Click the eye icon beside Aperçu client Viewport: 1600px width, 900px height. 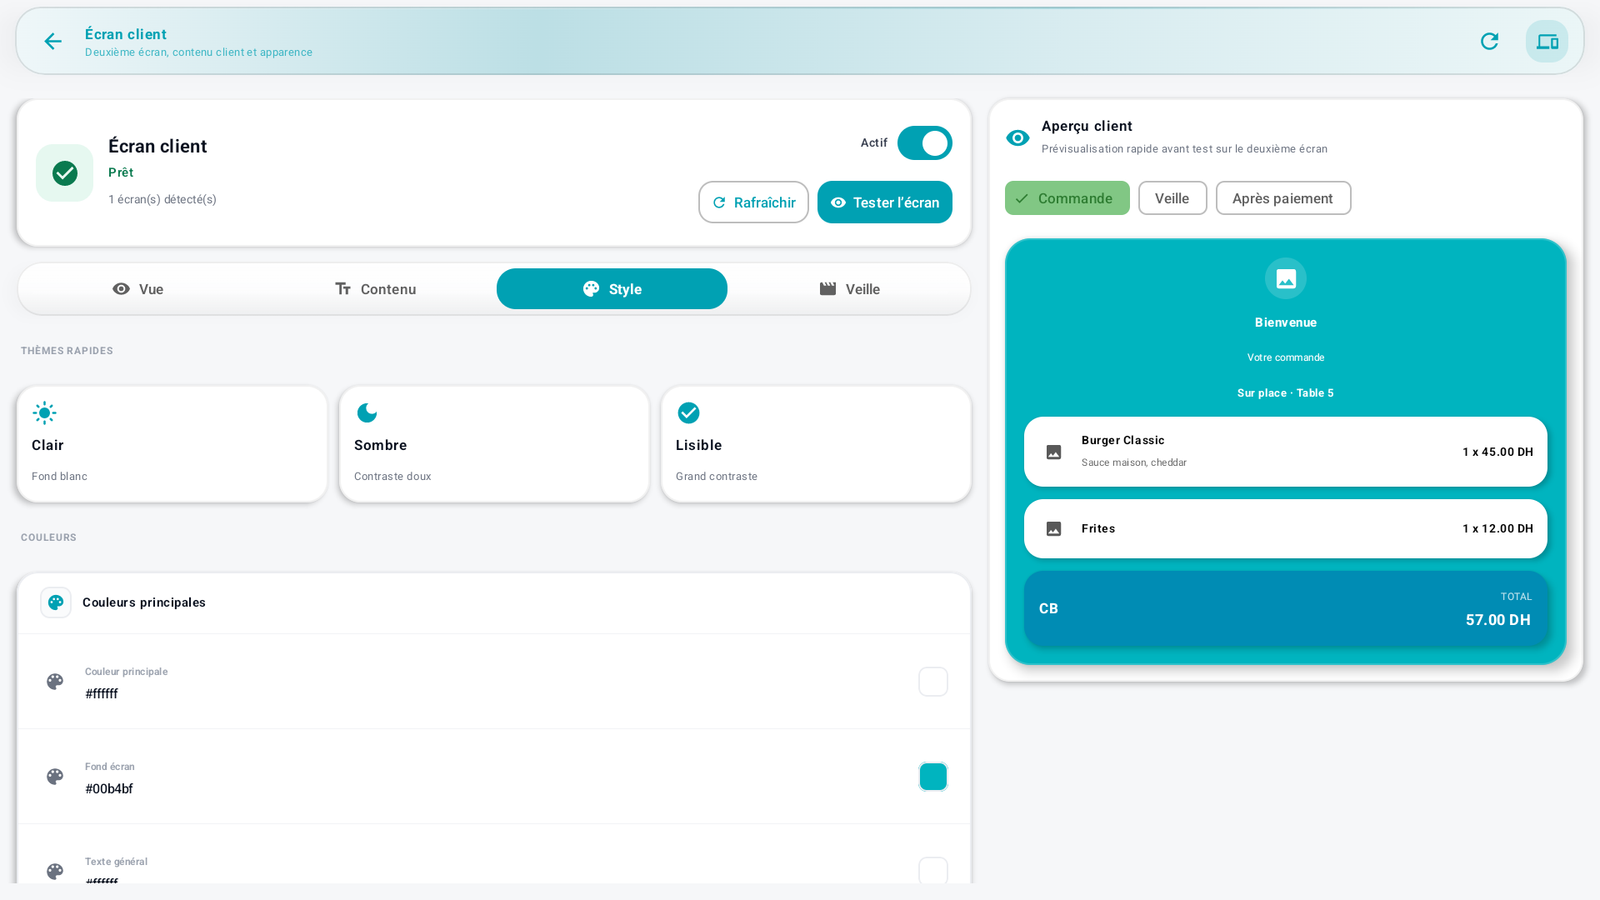(x=1017, y=138)
